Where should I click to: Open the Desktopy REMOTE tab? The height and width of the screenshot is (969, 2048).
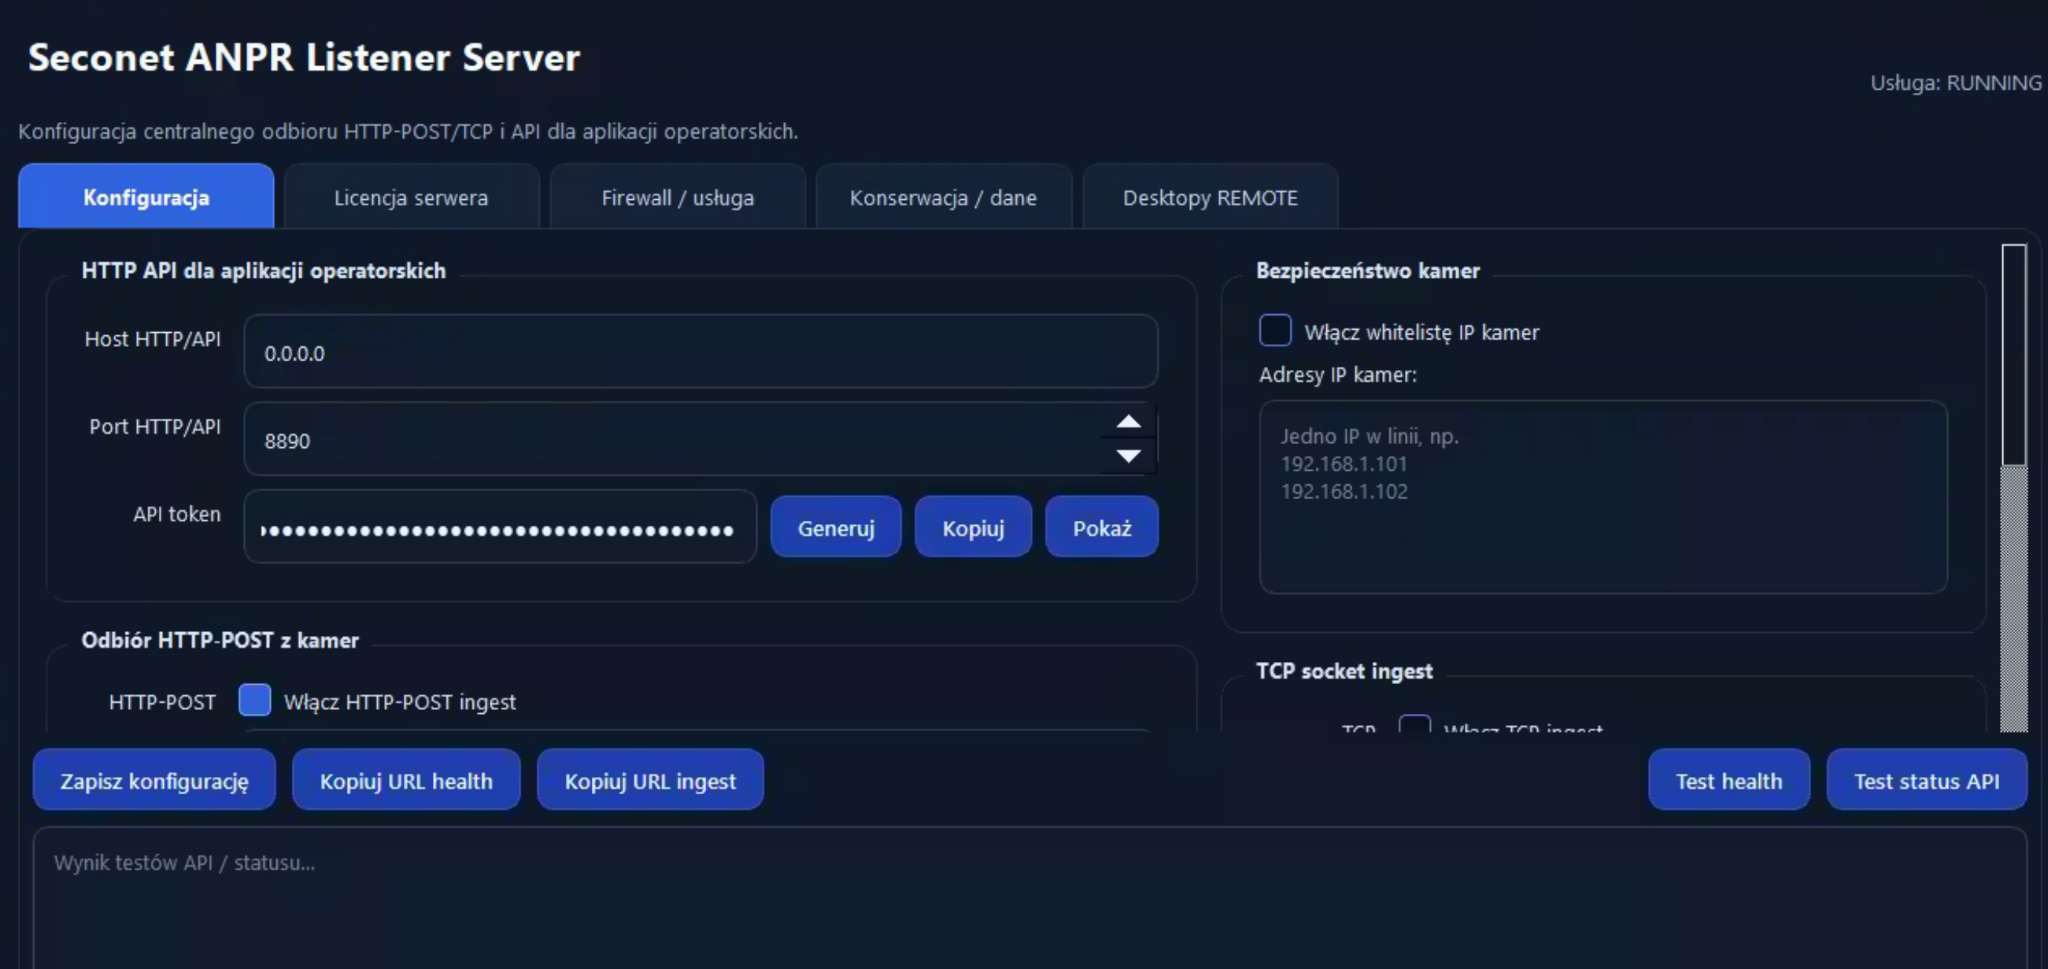click(x=1210, y=197)
